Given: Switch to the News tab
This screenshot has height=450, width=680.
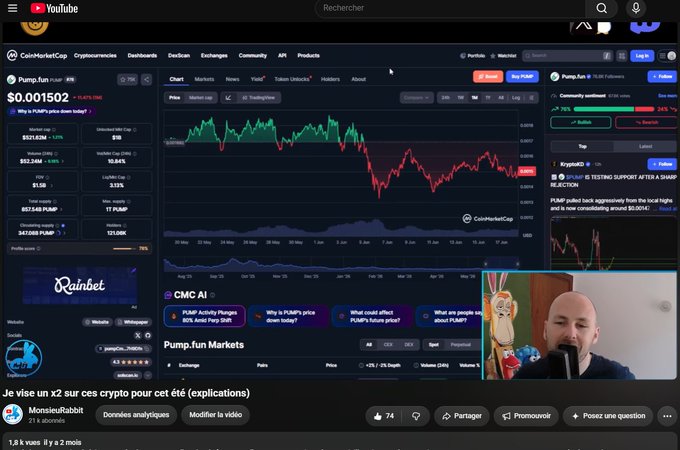Looking at the screenshot, I should coord(232,79).
